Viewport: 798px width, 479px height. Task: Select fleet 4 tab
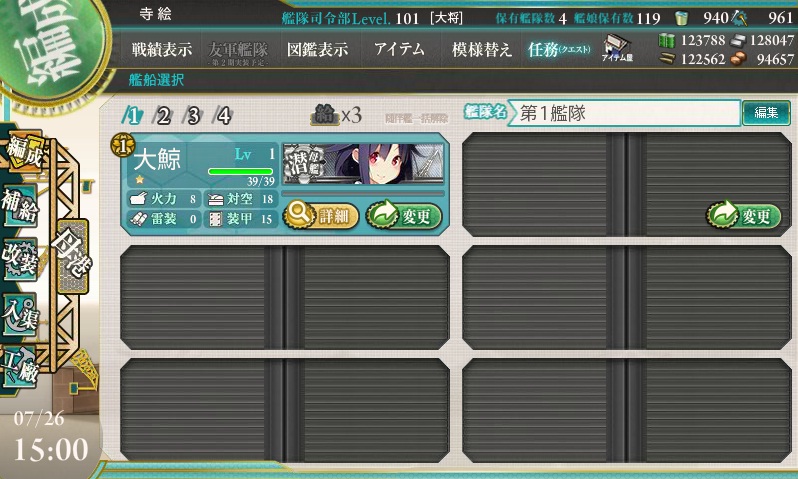pyautogui.click(x=223, y=116)
